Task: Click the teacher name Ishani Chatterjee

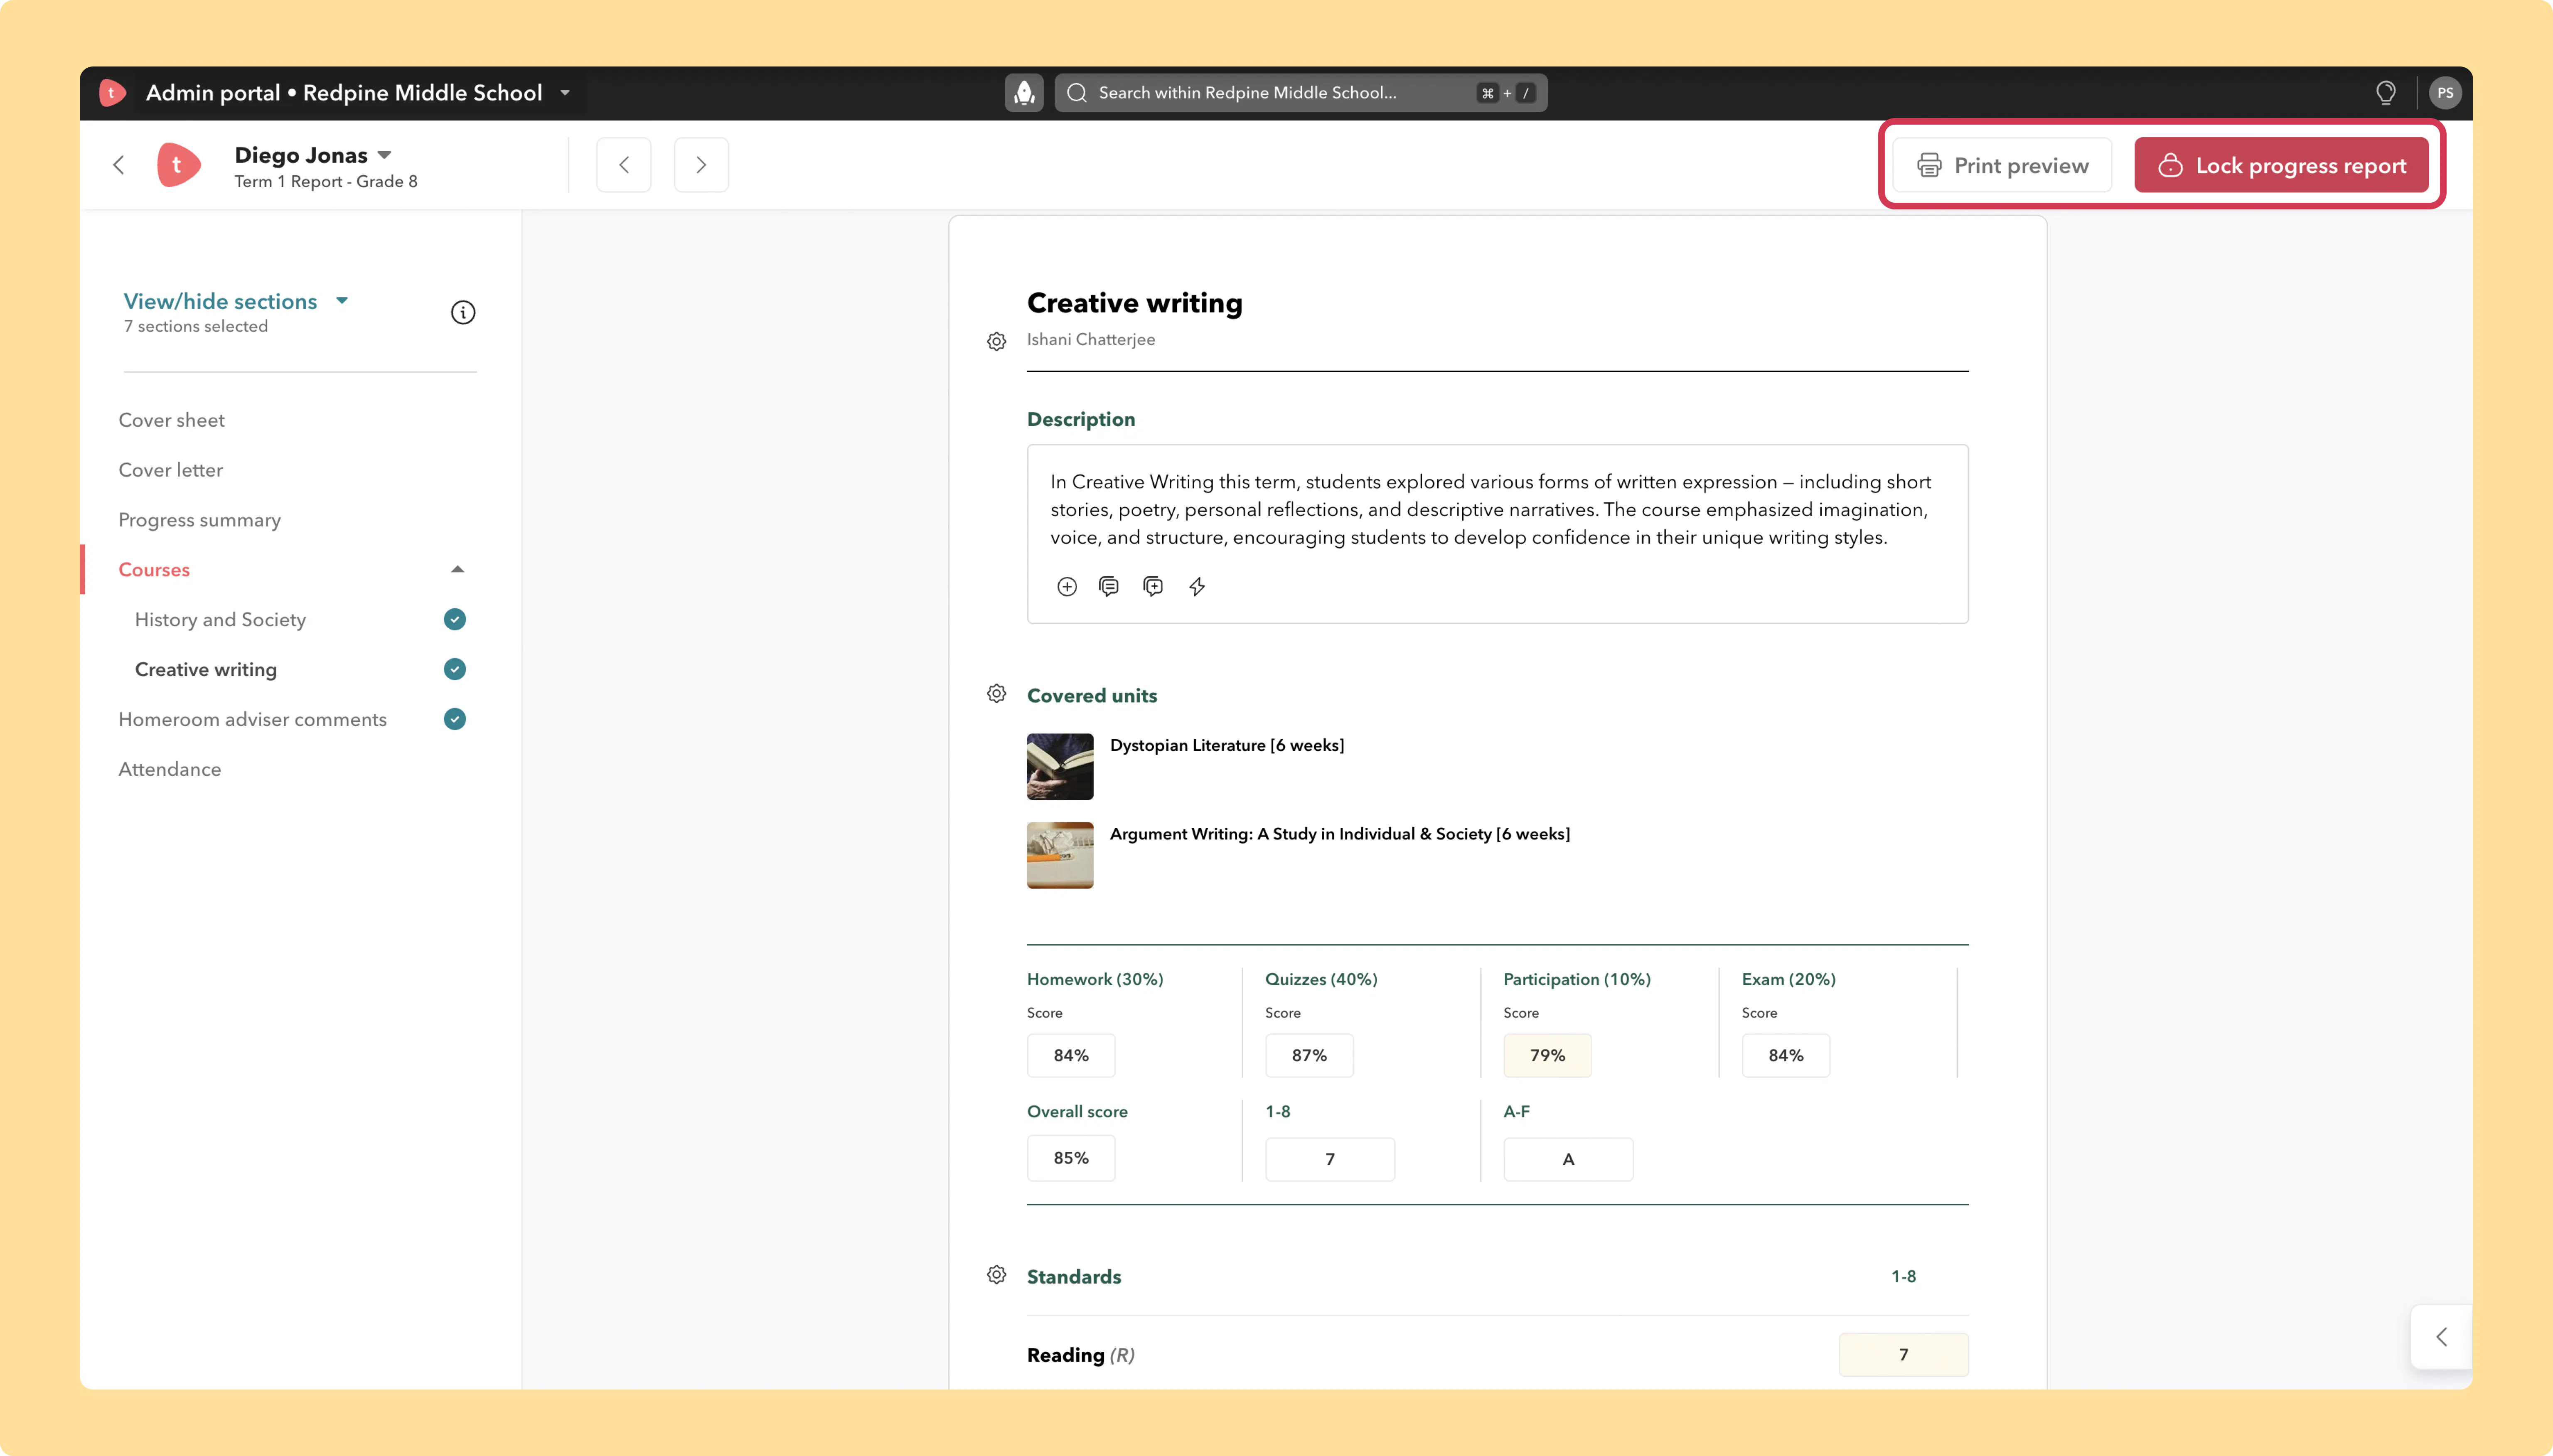Action: tap(1091, 340)
